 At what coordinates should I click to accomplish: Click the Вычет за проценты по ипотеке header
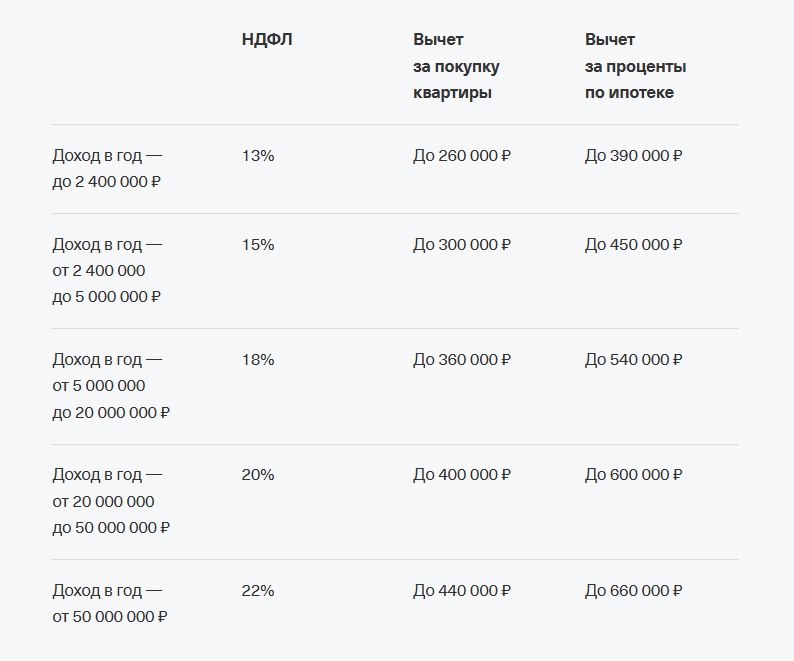coord(635,66)
